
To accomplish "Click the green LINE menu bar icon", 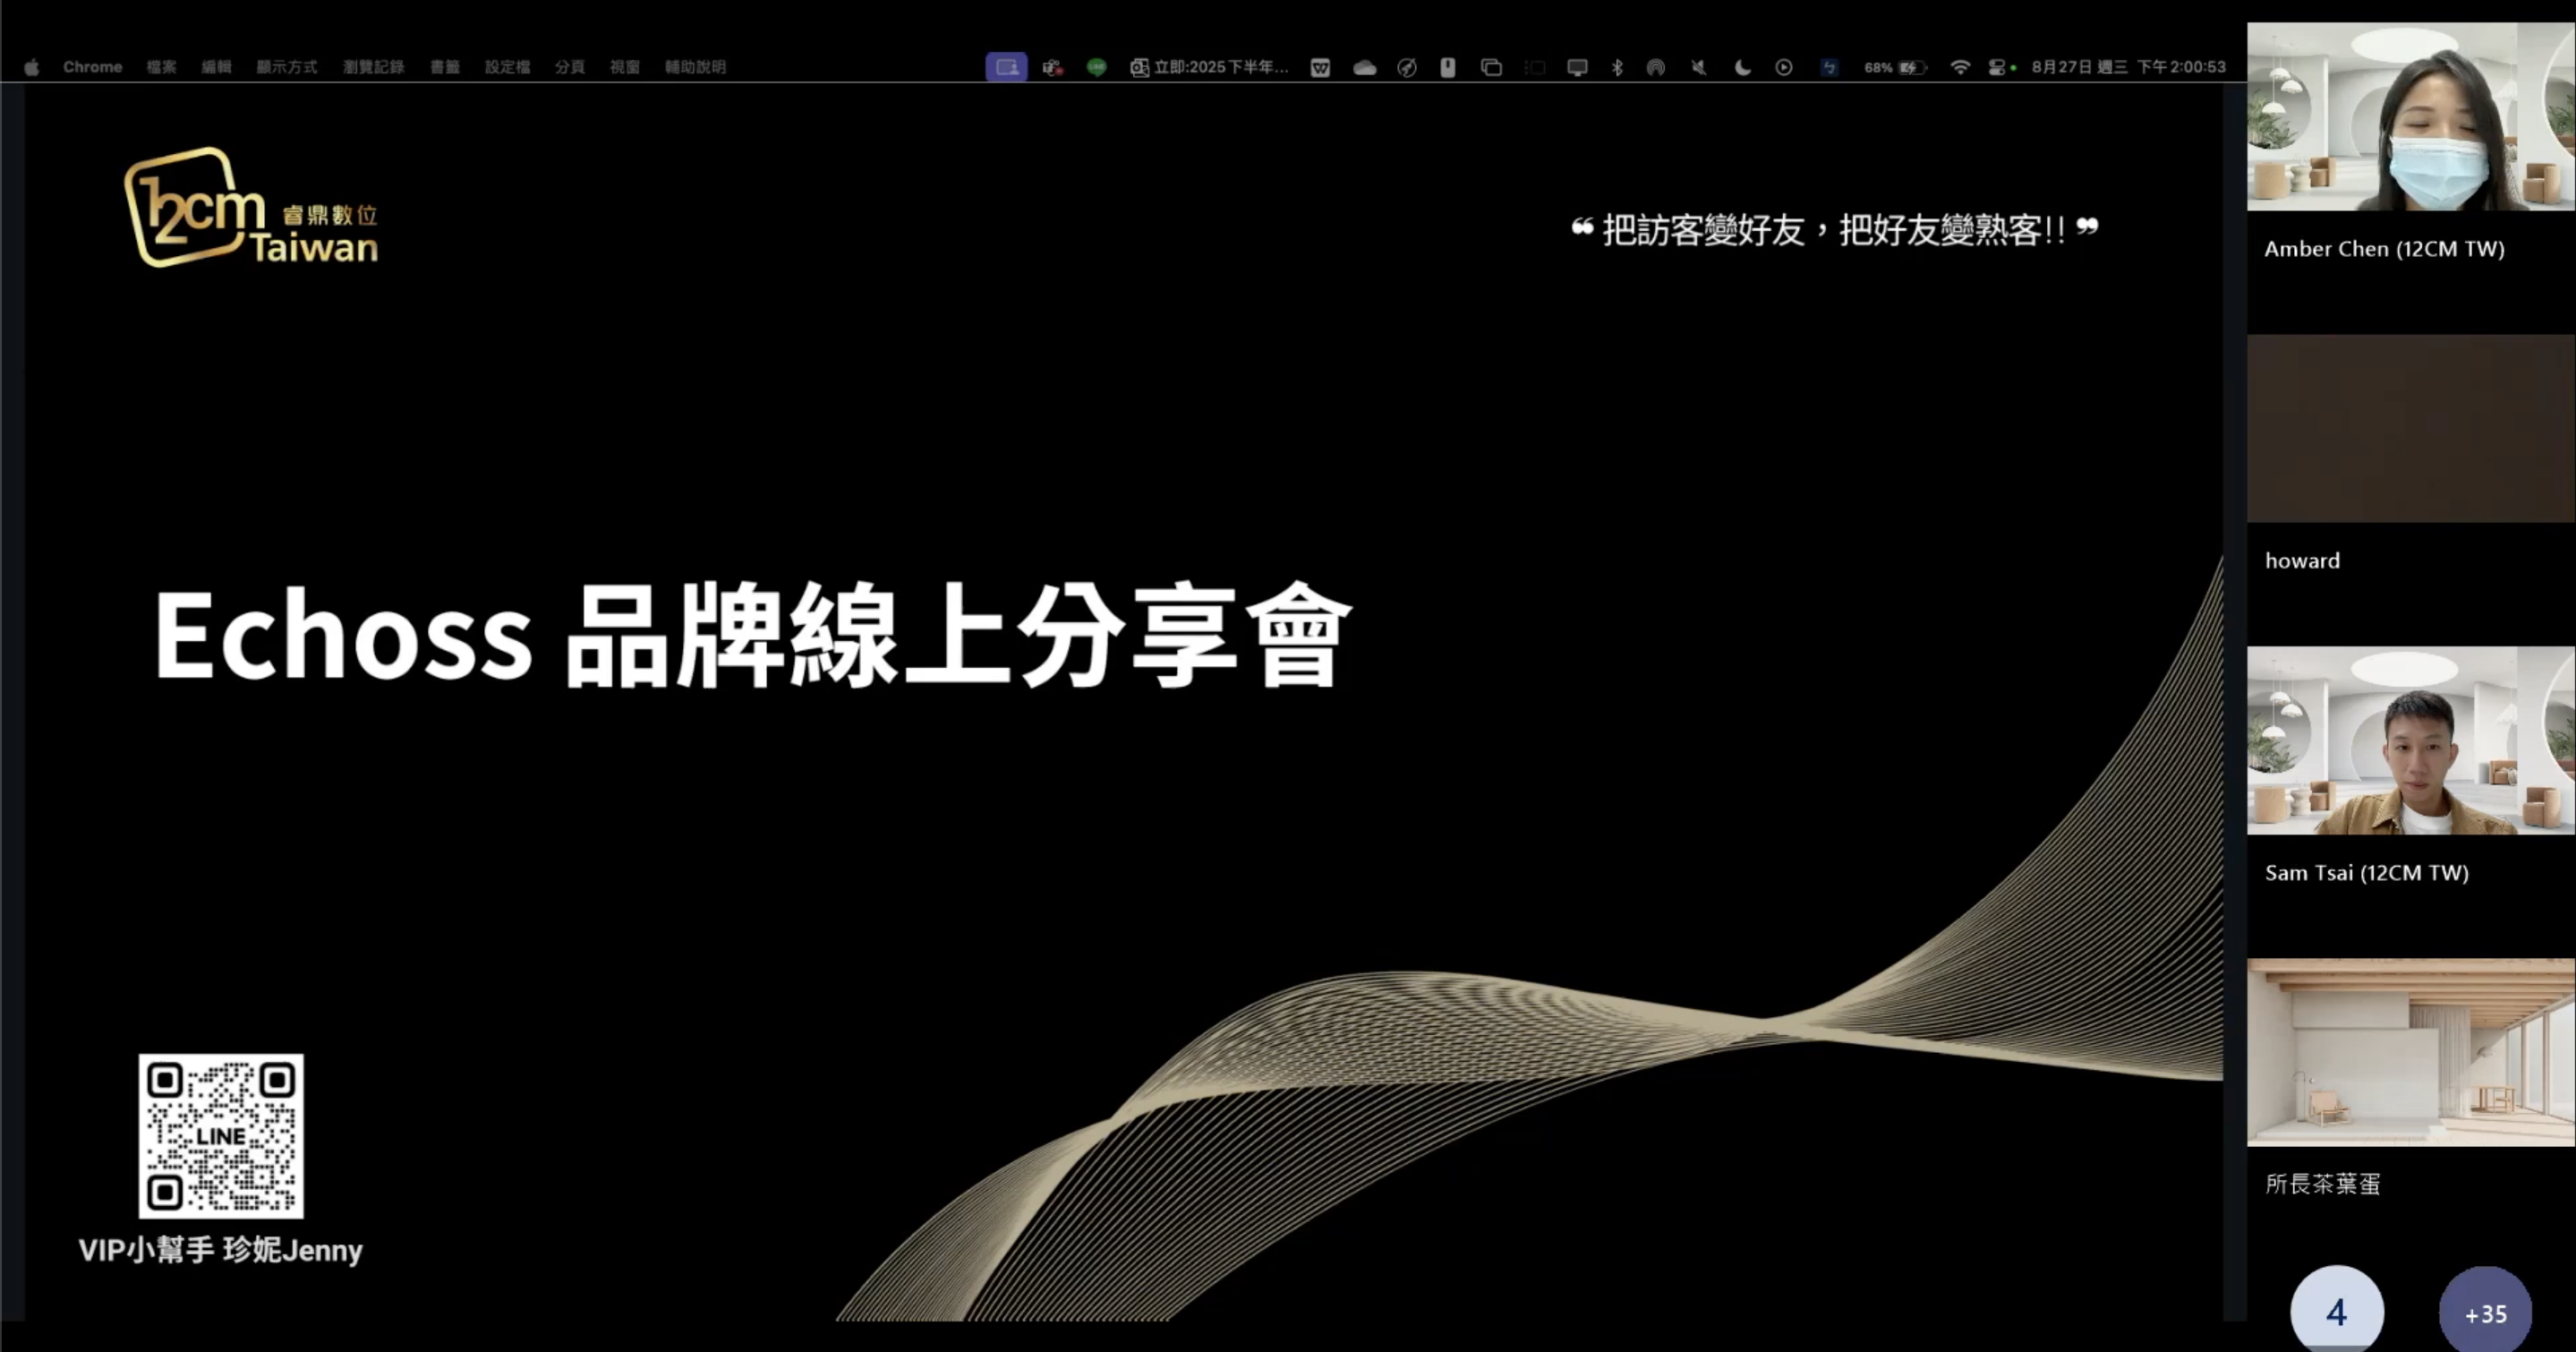I will [x=1097, y=67].
